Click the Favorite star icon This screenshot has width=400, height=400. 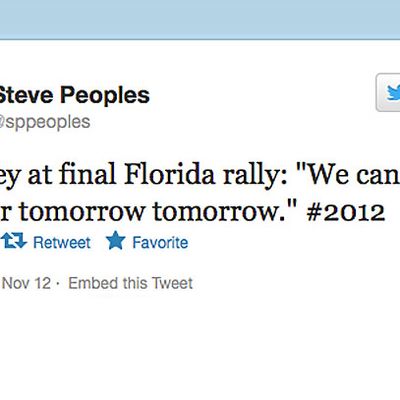116,240
